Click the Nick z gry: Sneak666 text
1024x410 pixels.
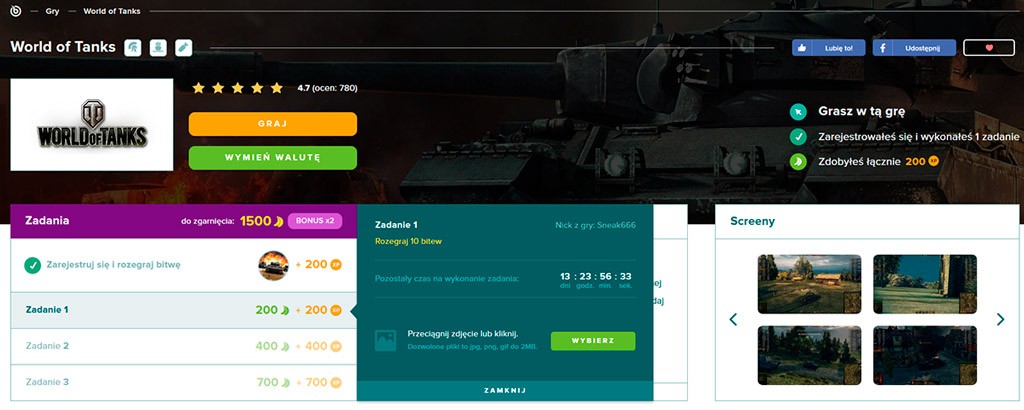click(595, 225)
